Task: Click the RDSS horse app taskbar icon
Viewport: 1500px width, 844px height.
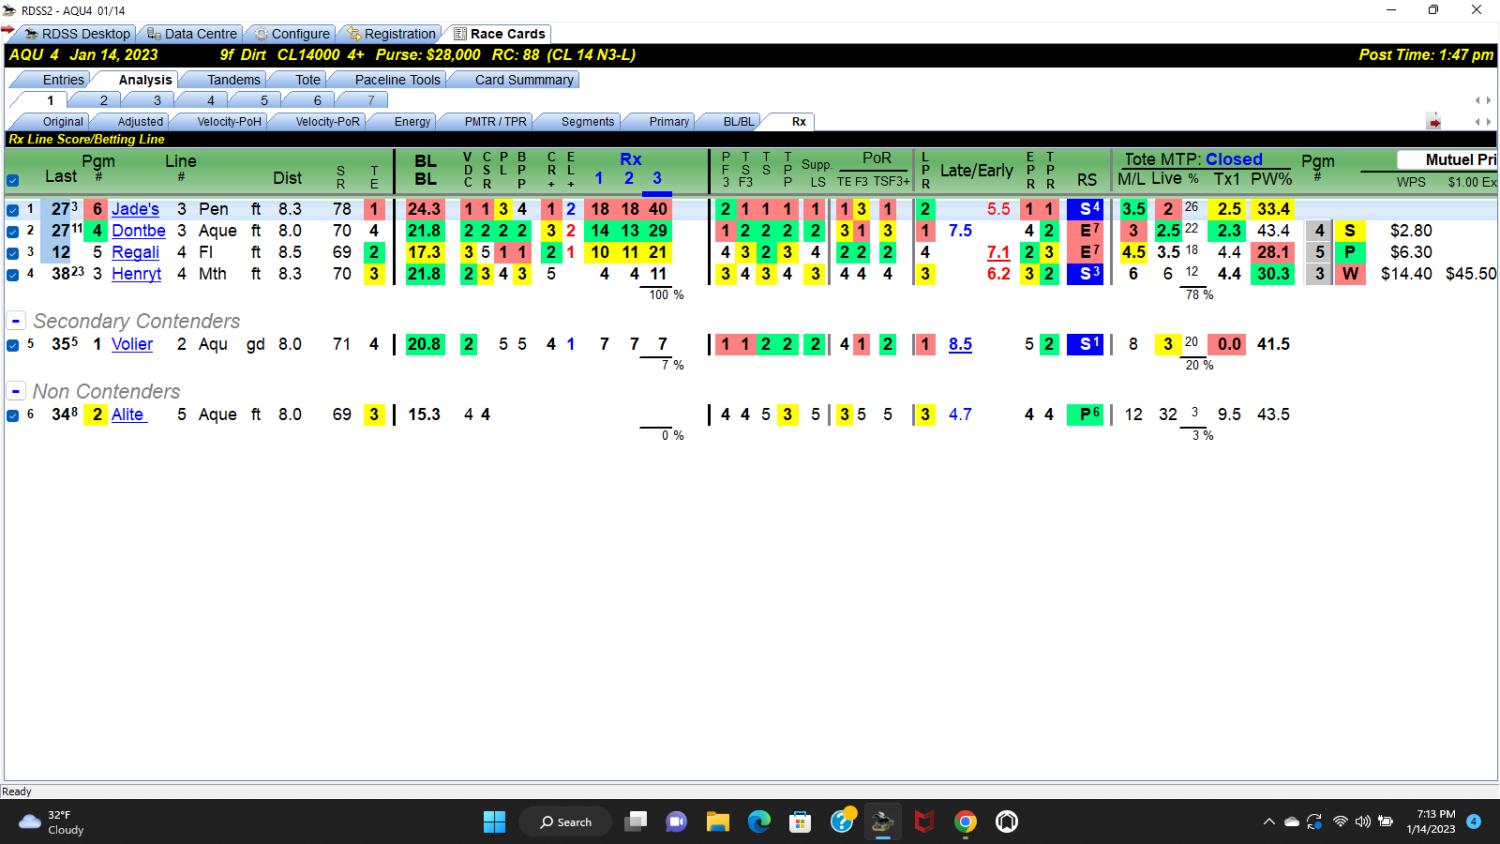Action: 882,822
